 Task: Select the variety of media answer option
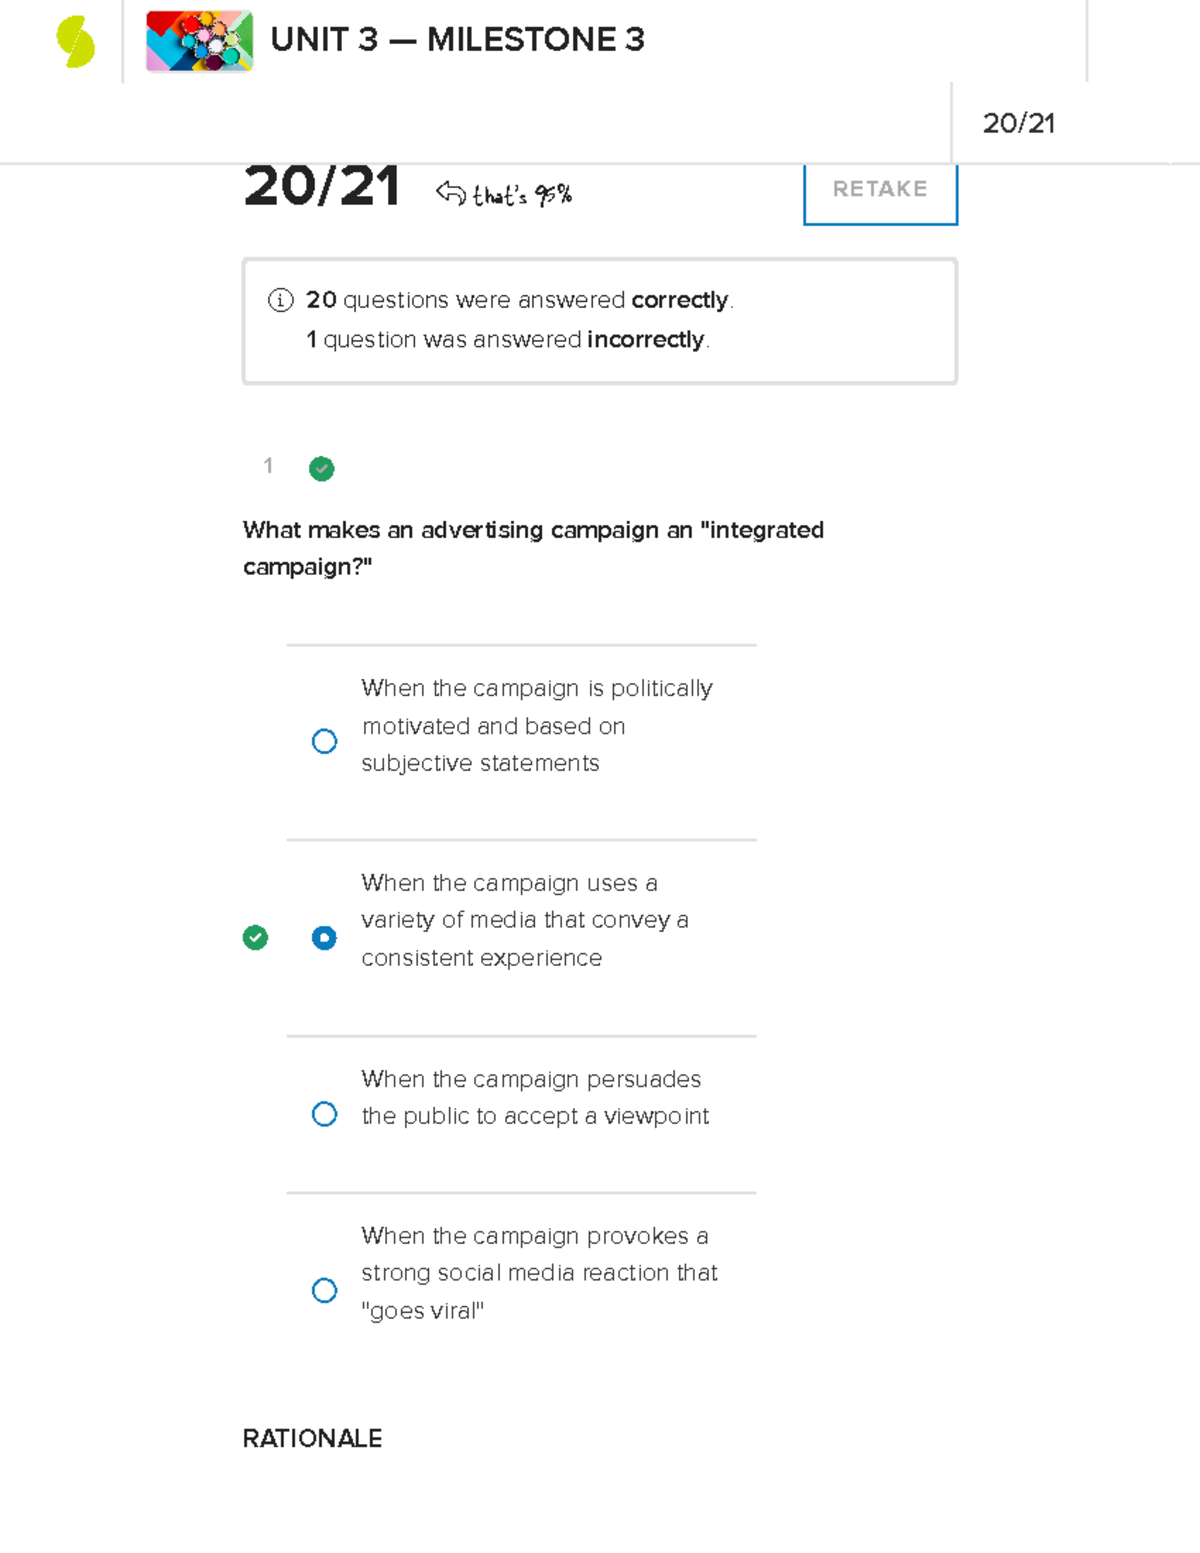pyautogui.click(x=324, y=938)
